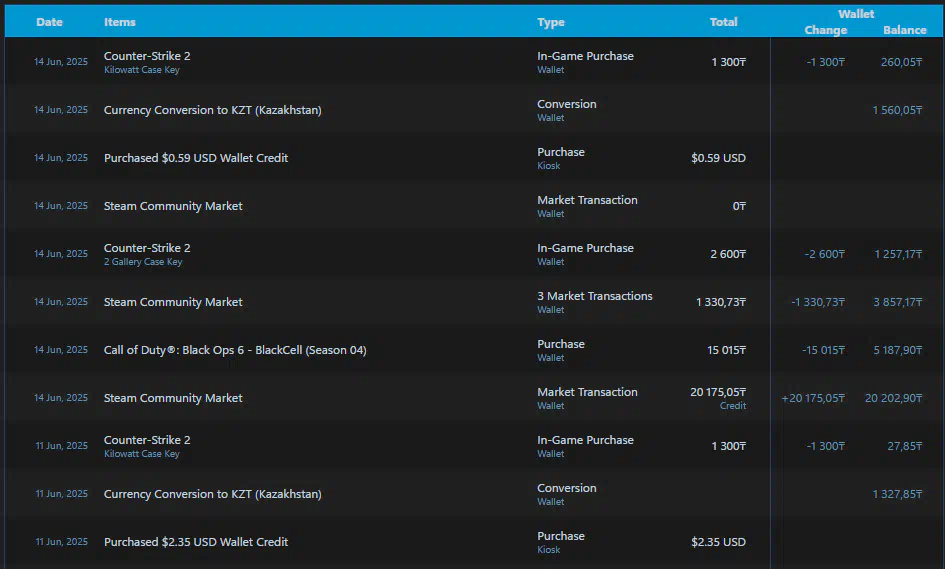Click the 3 857,17₸ wallet balance
Screen dimensions: 945x569
tap(898, 302)
